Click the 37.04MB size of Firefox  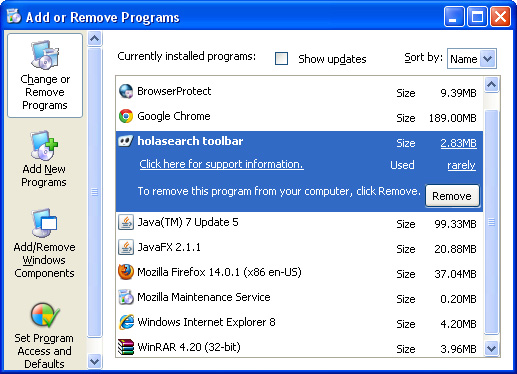pos(455,274)
